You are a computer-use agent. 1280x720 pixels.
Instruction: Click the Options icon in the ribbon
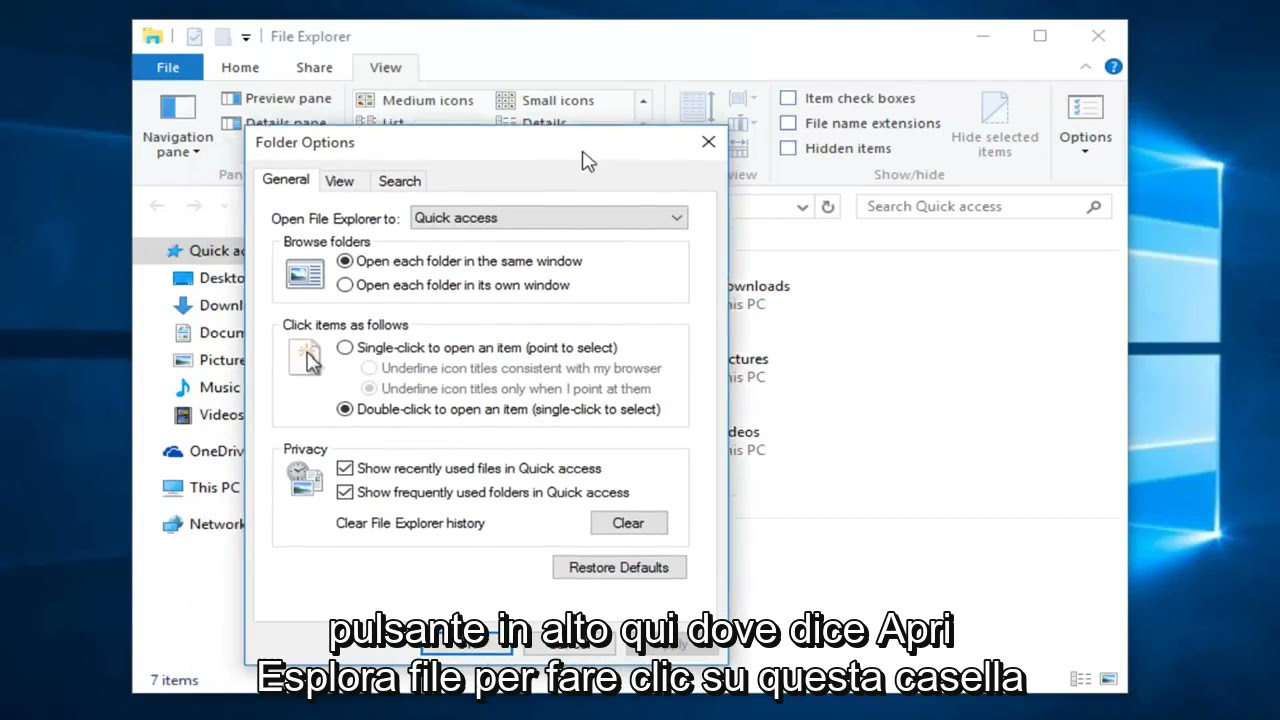[1085, 108]
